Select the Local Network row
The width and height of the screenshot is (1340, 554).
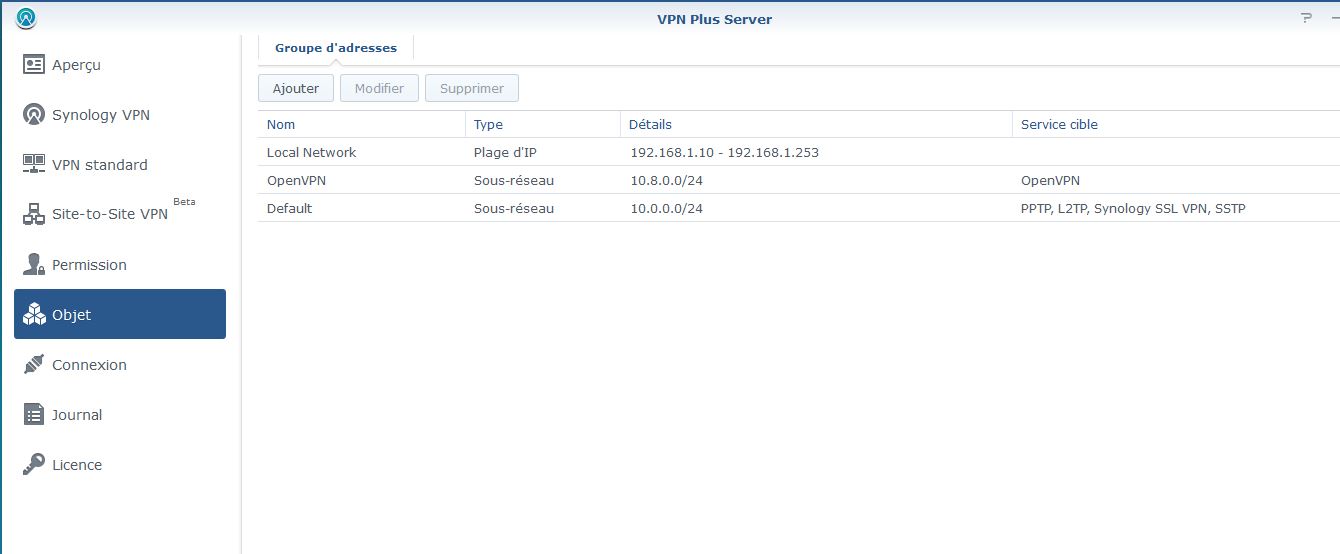coord(799,152)
